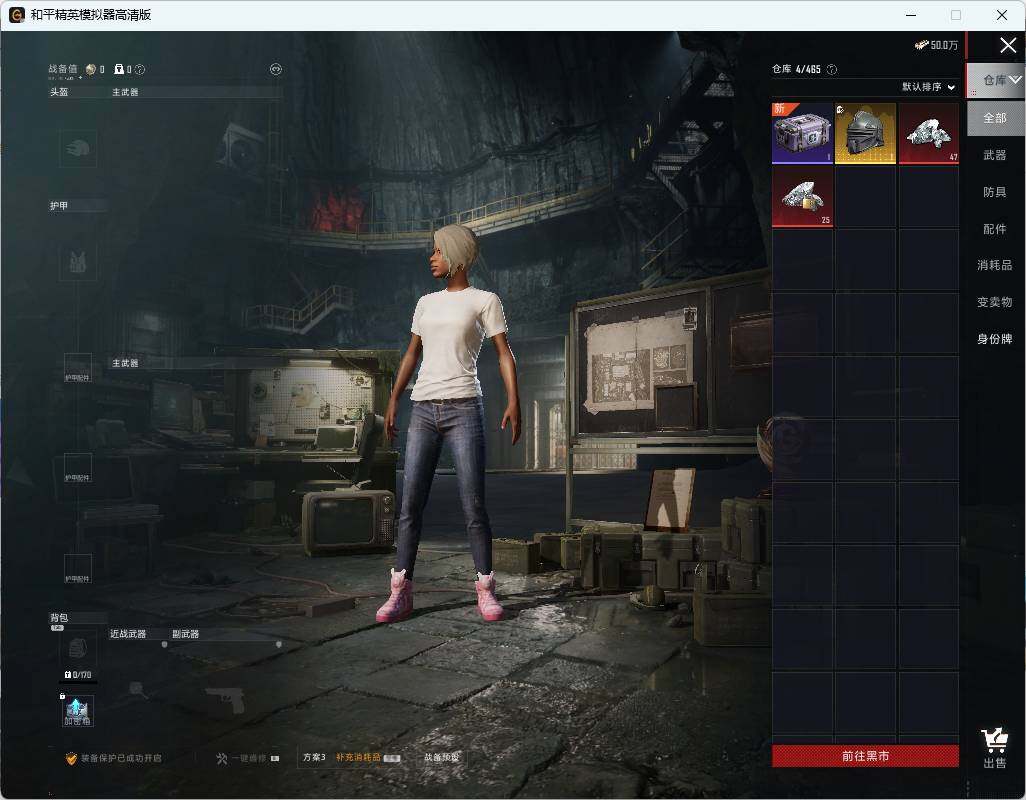Click the character model in white t-shirt
This screenshot has width=1026, height=800.
[x=450, y=422]
